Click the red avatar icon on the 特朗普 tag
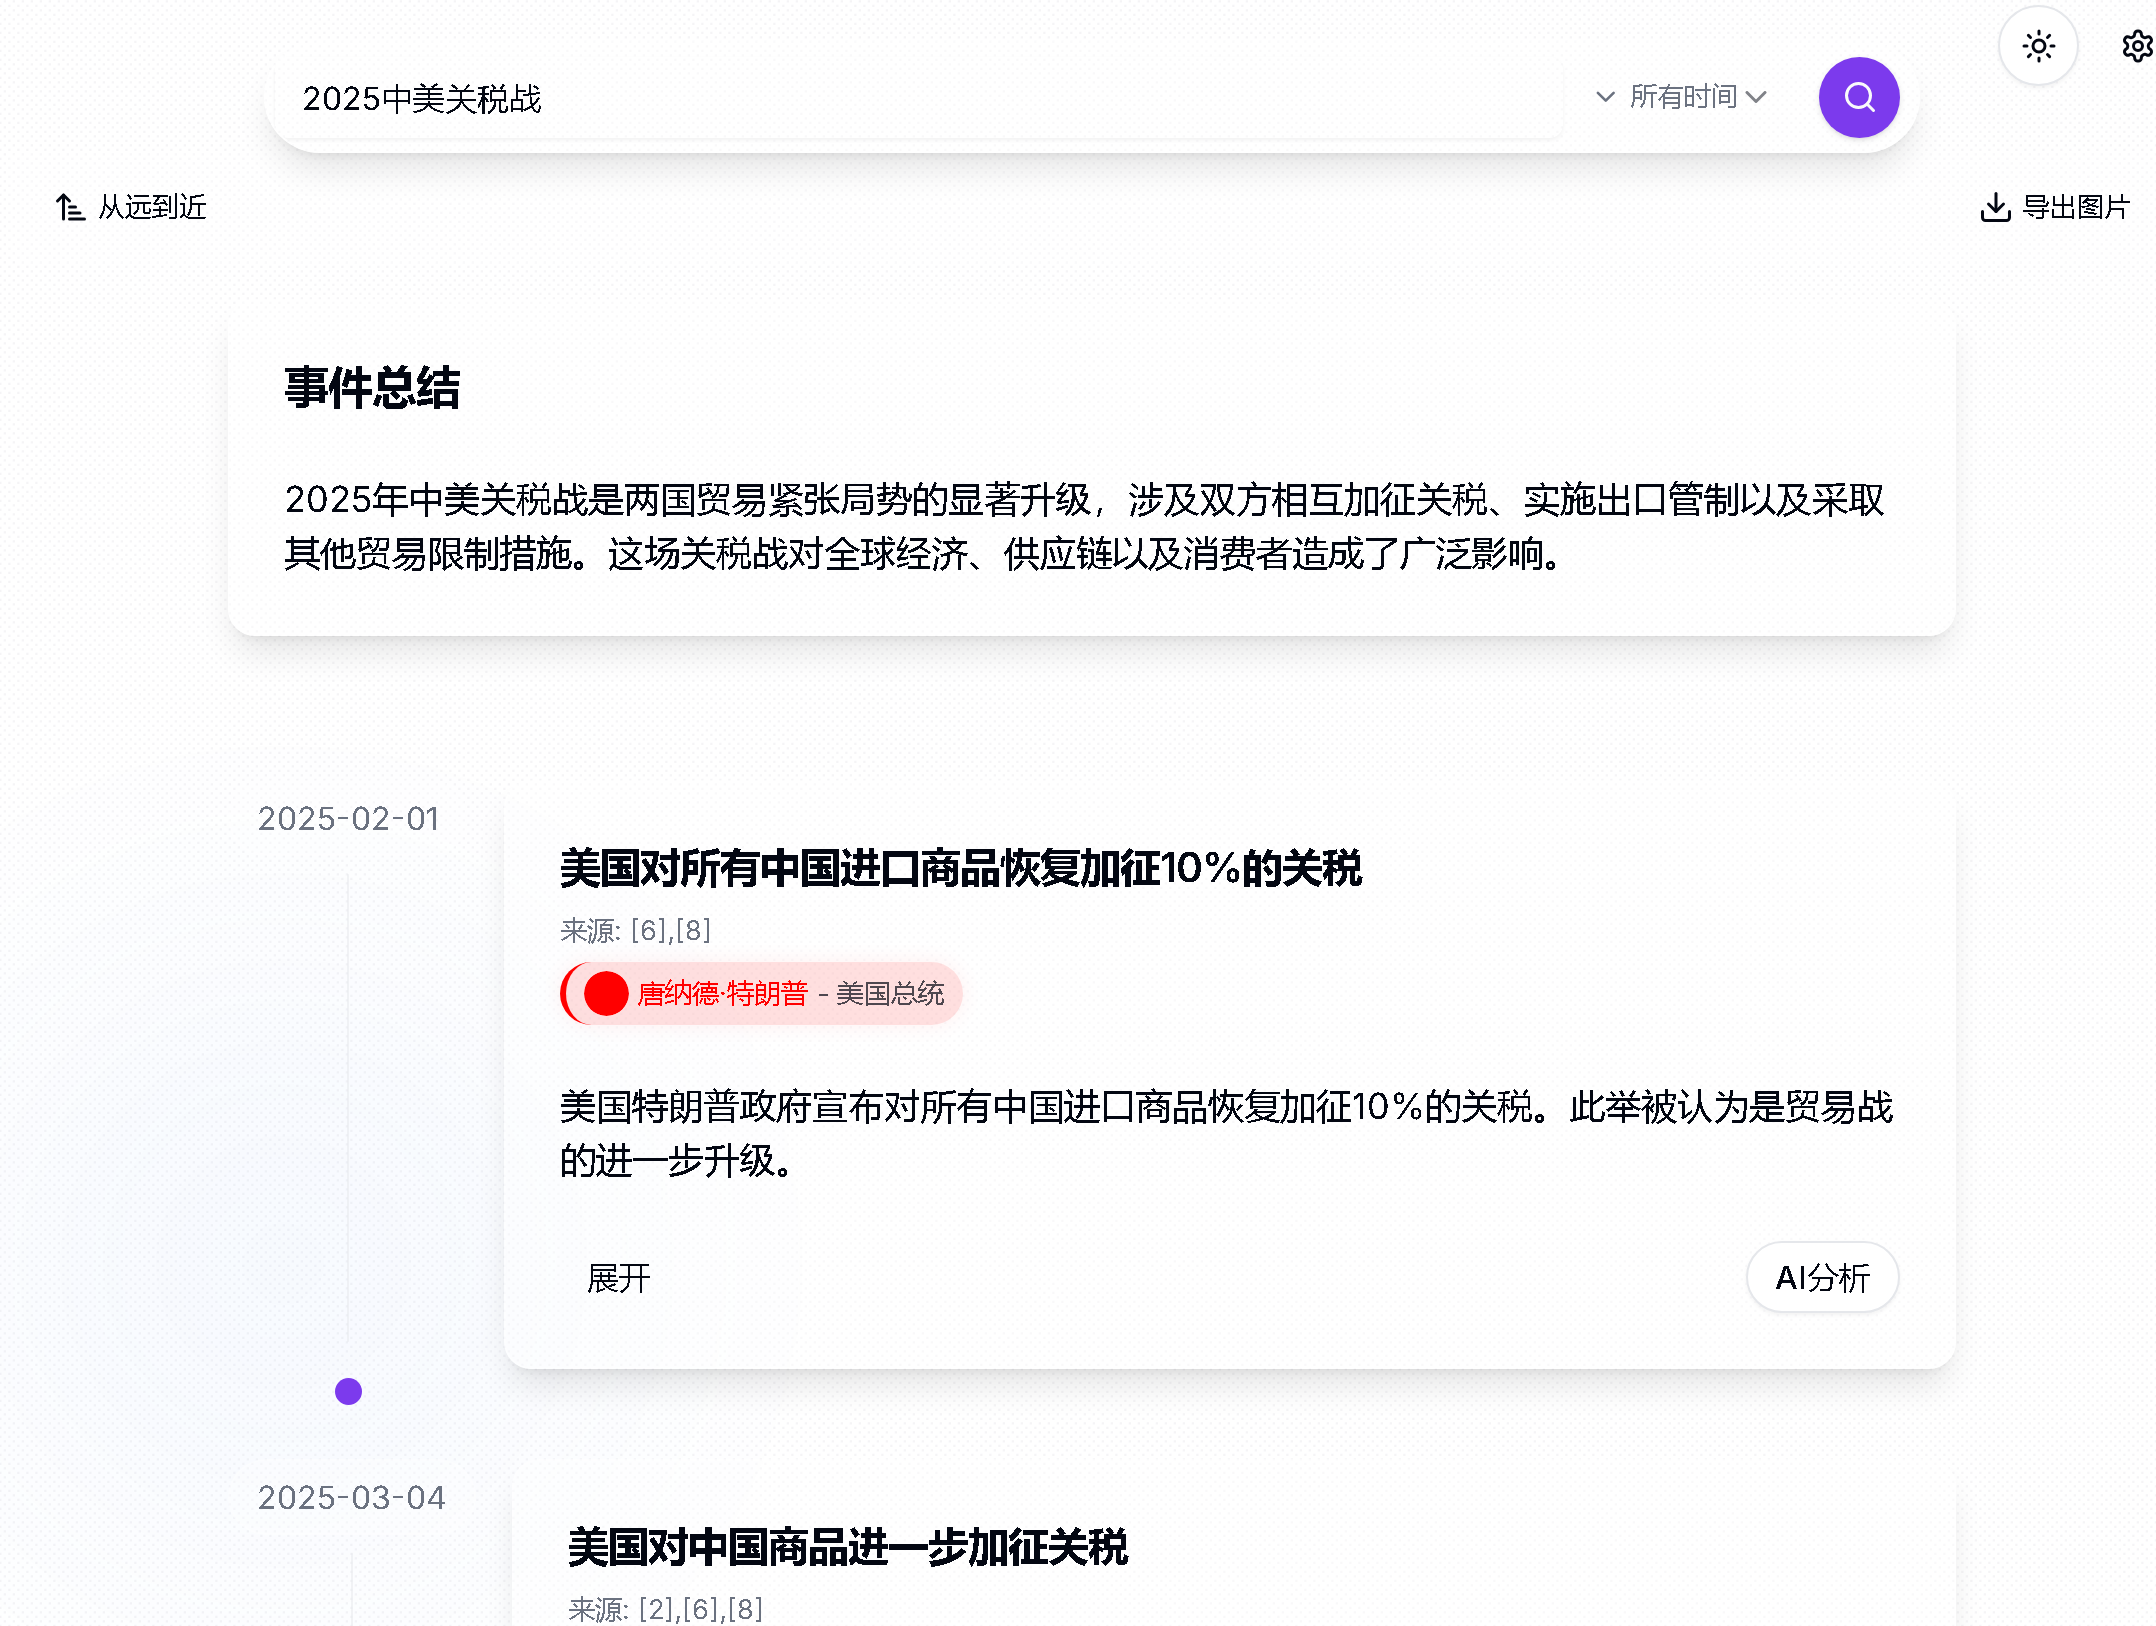The width and height of the screenshot is (2156, 1626). click(606, 993)
